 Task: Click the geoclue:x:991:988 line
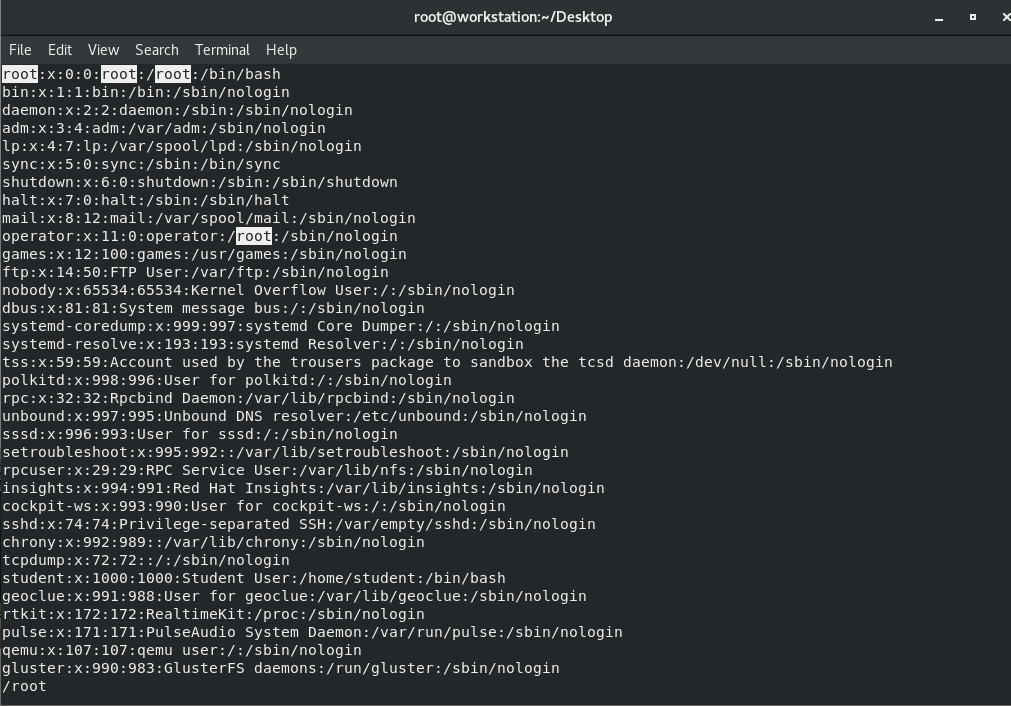tap(295, 596)
